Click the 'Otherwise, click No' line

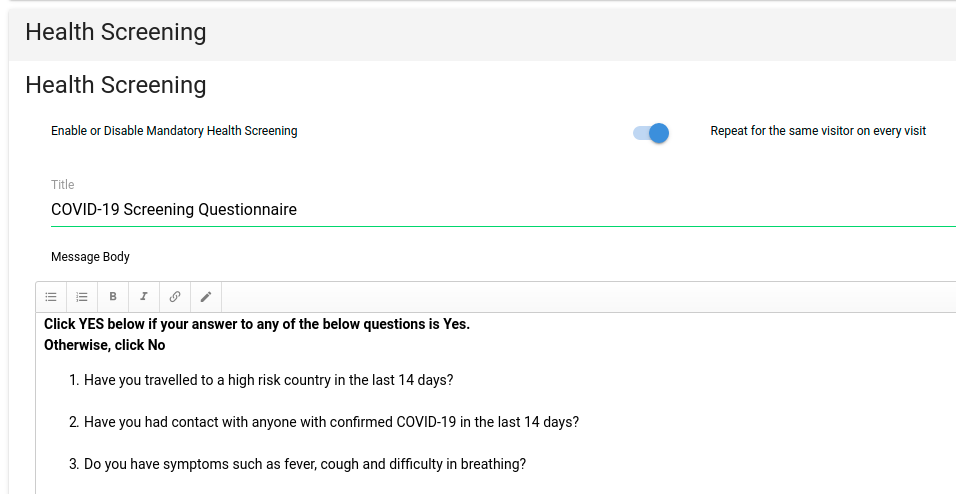point(105,345)
